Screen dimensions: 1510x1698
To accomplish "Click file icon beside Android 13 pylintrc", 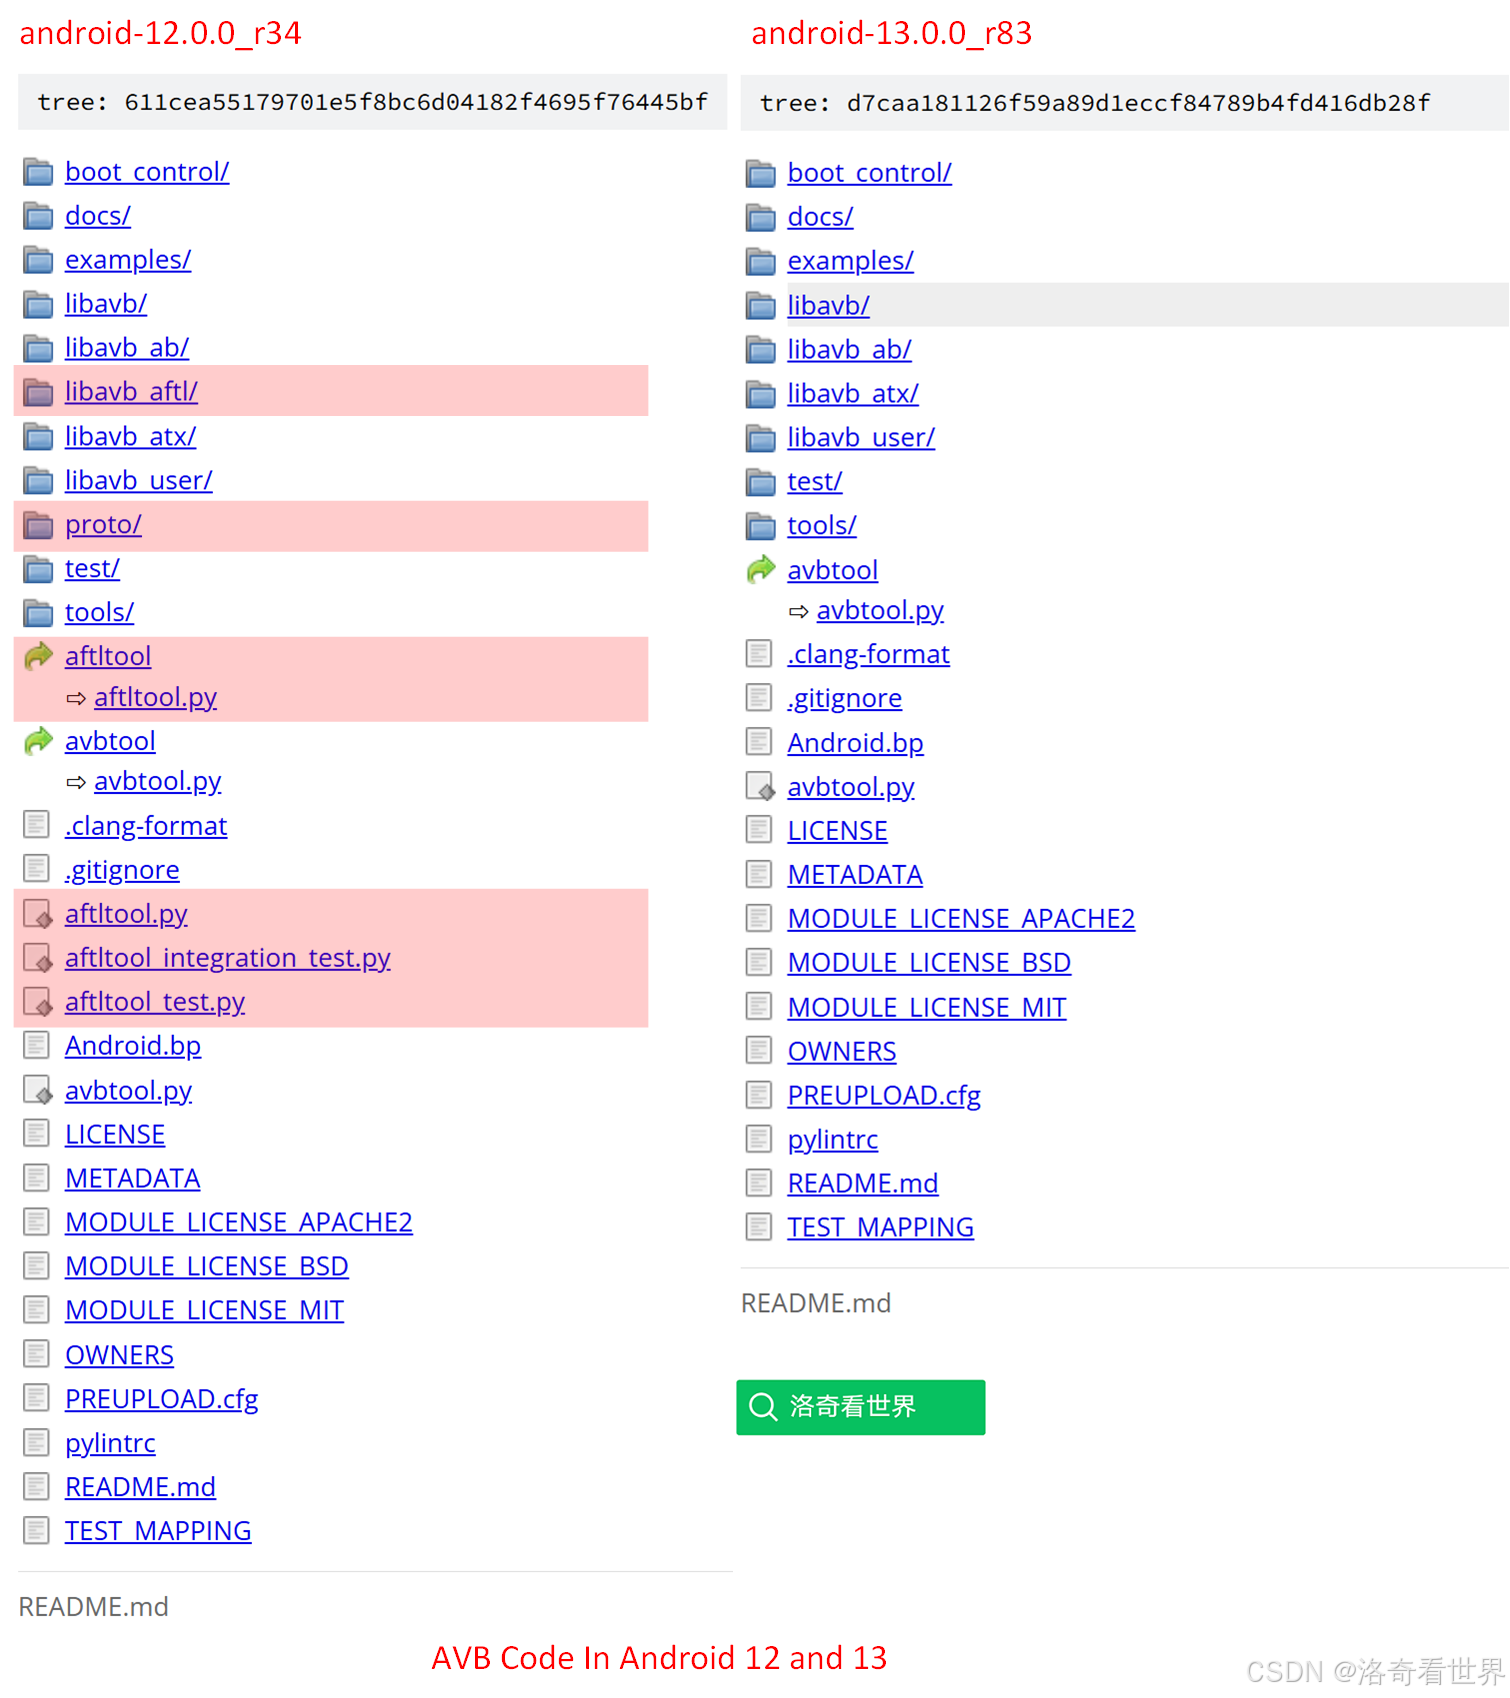I will (x=759, y=1138).
